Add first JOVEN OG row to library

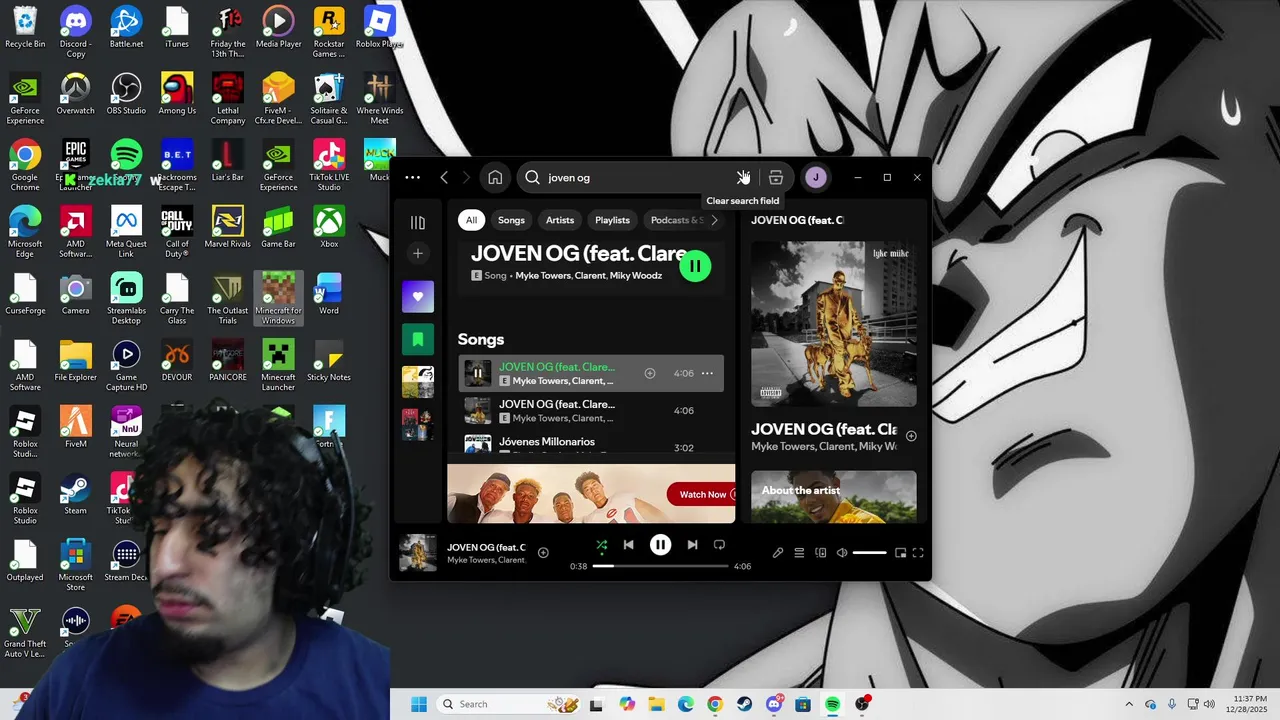tap(650, 373)
